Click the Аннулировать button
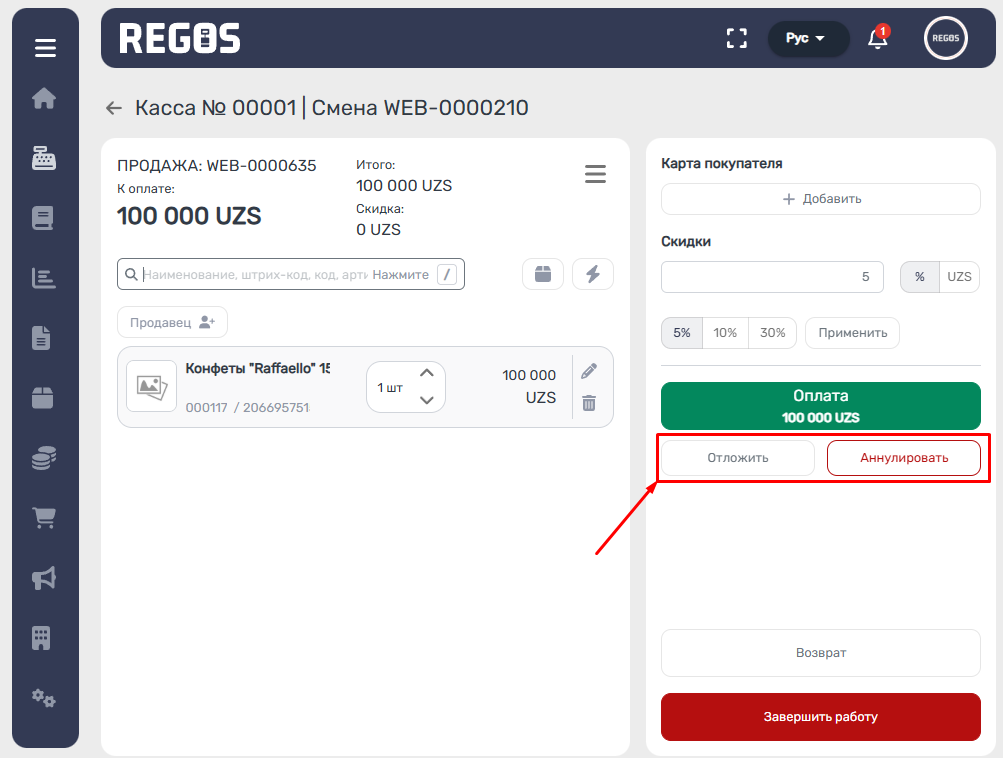 point(903,458)
